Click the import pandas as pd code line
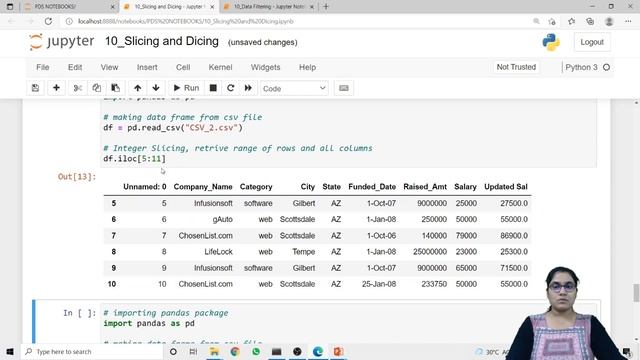Screen dimensions: 640x360 point(149,323)
